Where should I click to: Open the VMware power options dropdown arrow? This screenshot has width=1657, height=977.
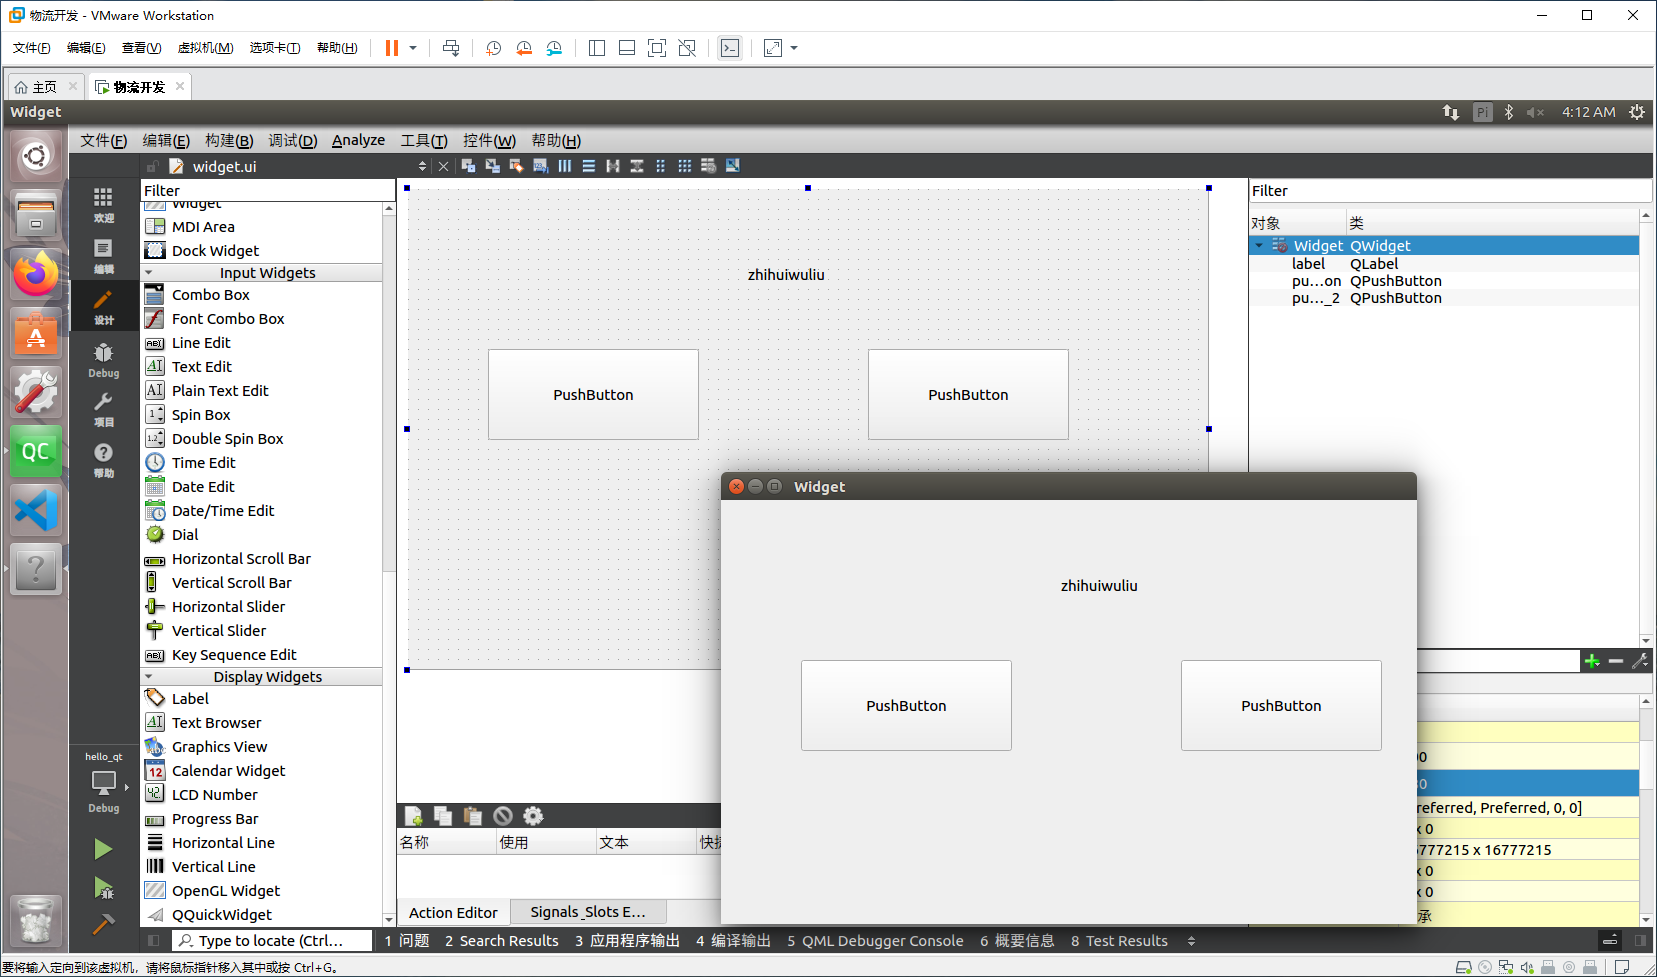(413, 48)
